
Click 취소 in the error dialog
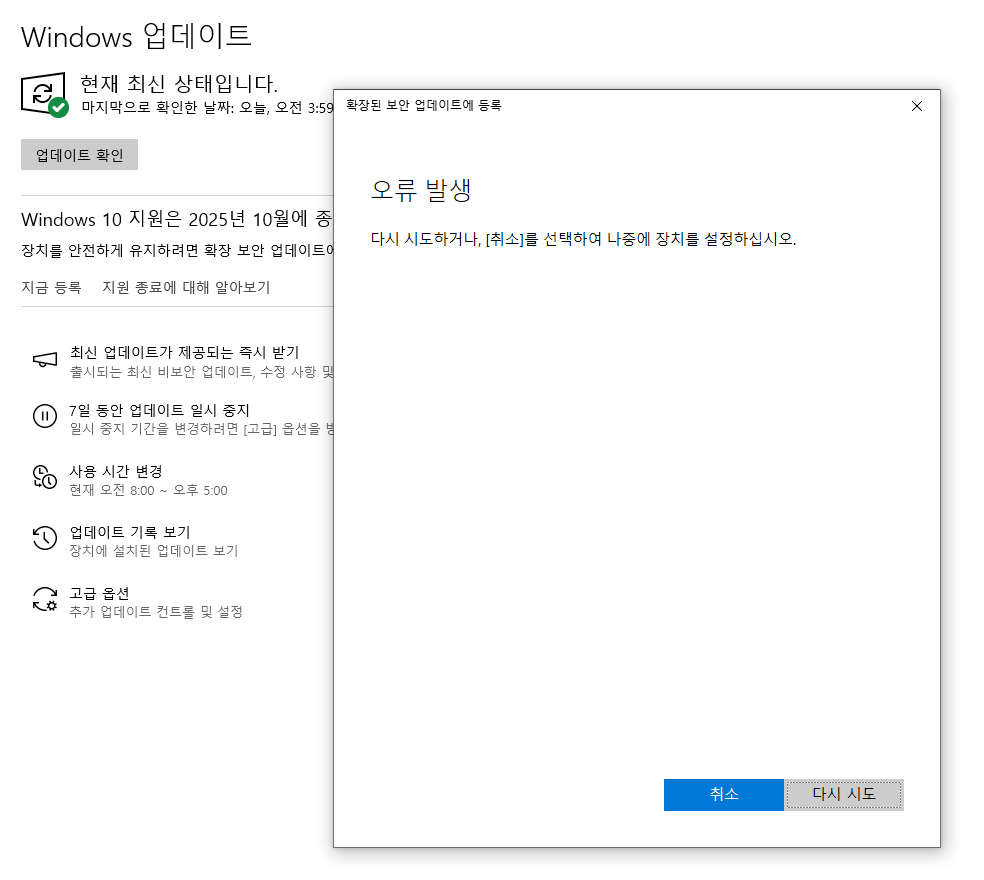click(x=724, y=795)
